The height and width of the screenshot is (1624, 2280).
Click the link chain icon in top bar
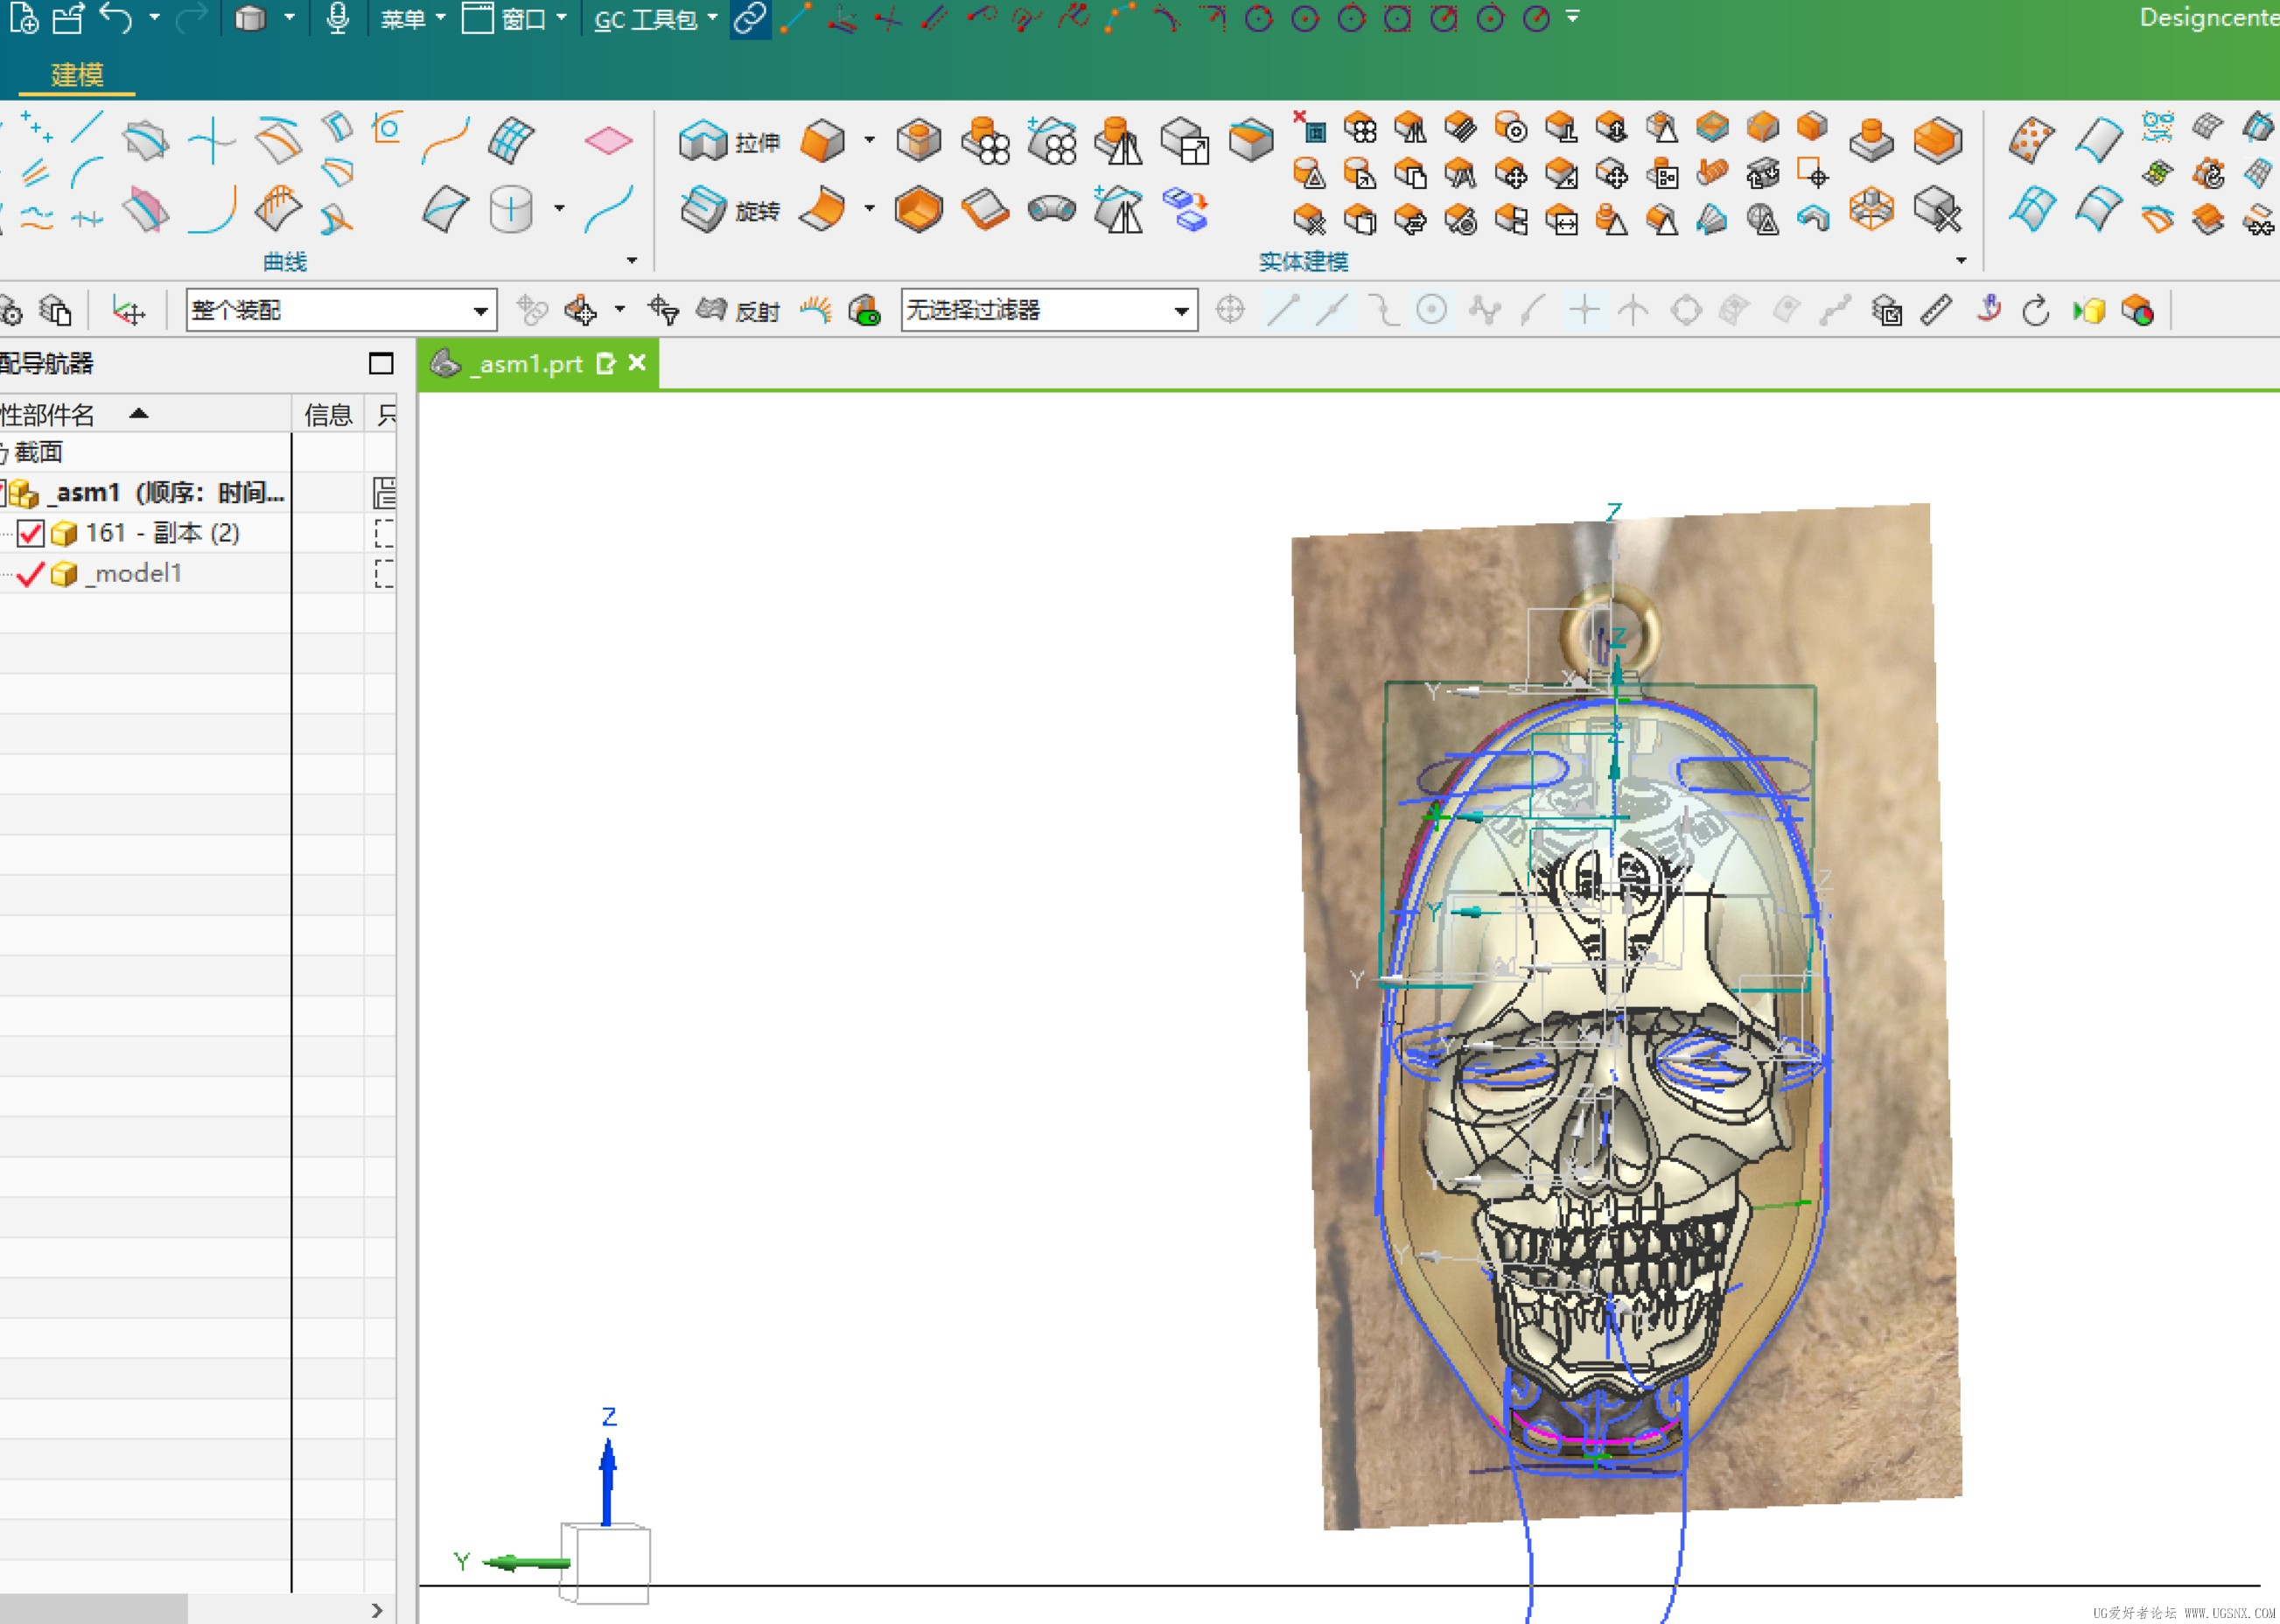pyautogui.click(x=749, y=18)
